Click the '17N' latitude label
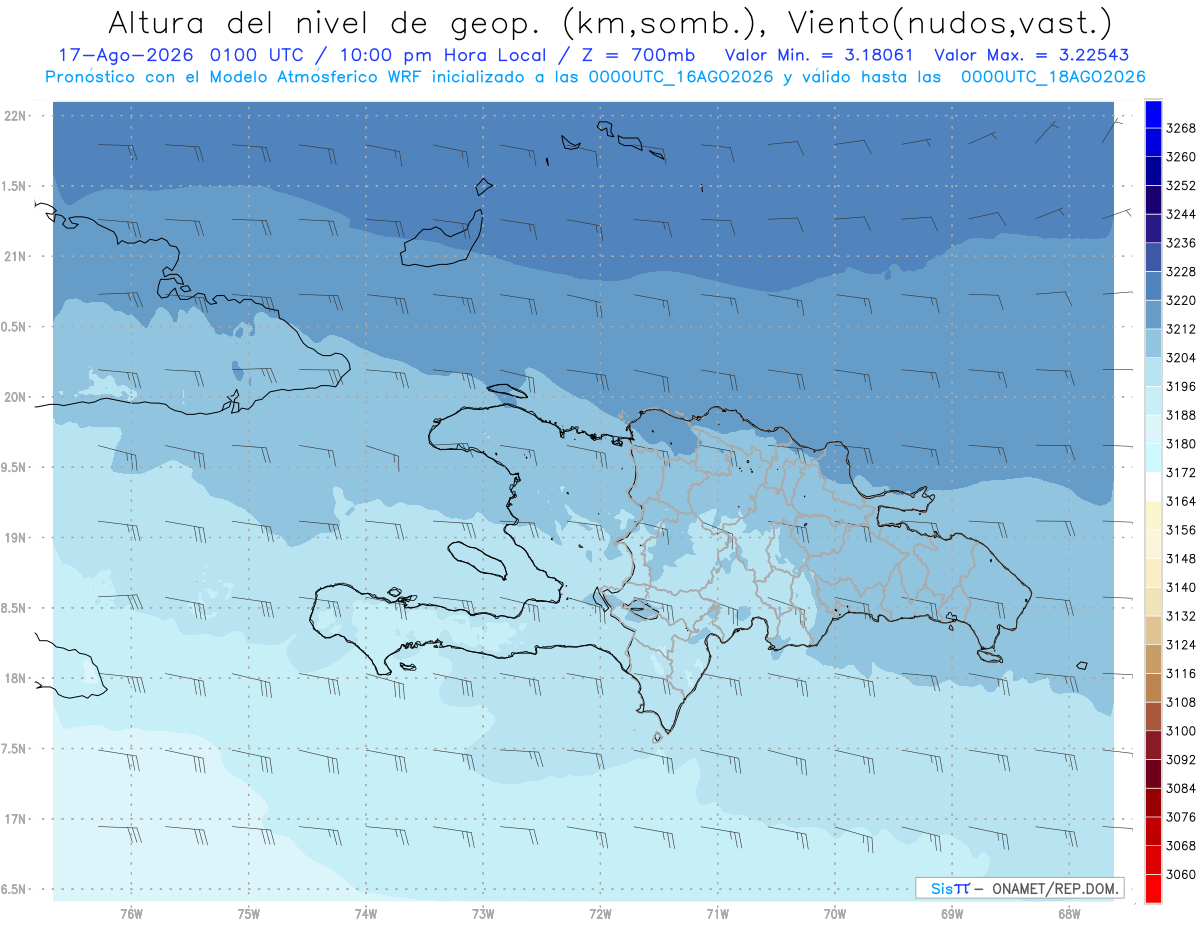 coord(14,819)
